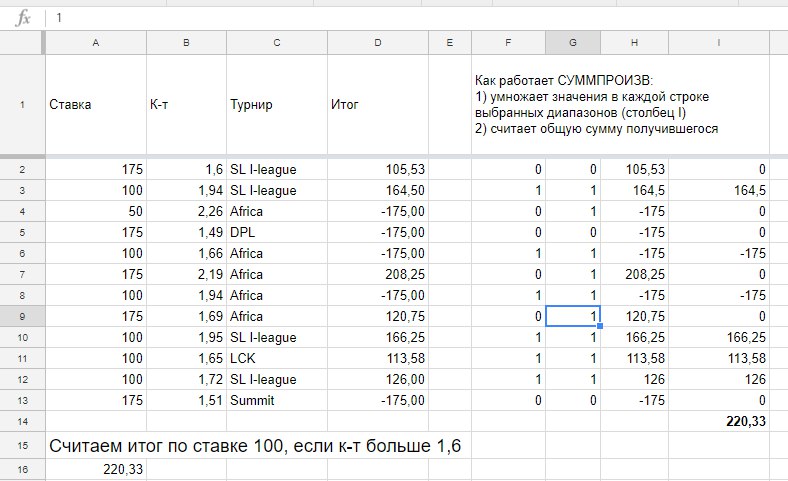Screen dimensions: 788x481
Task: Select column D header
Action: tap(378, 43)
